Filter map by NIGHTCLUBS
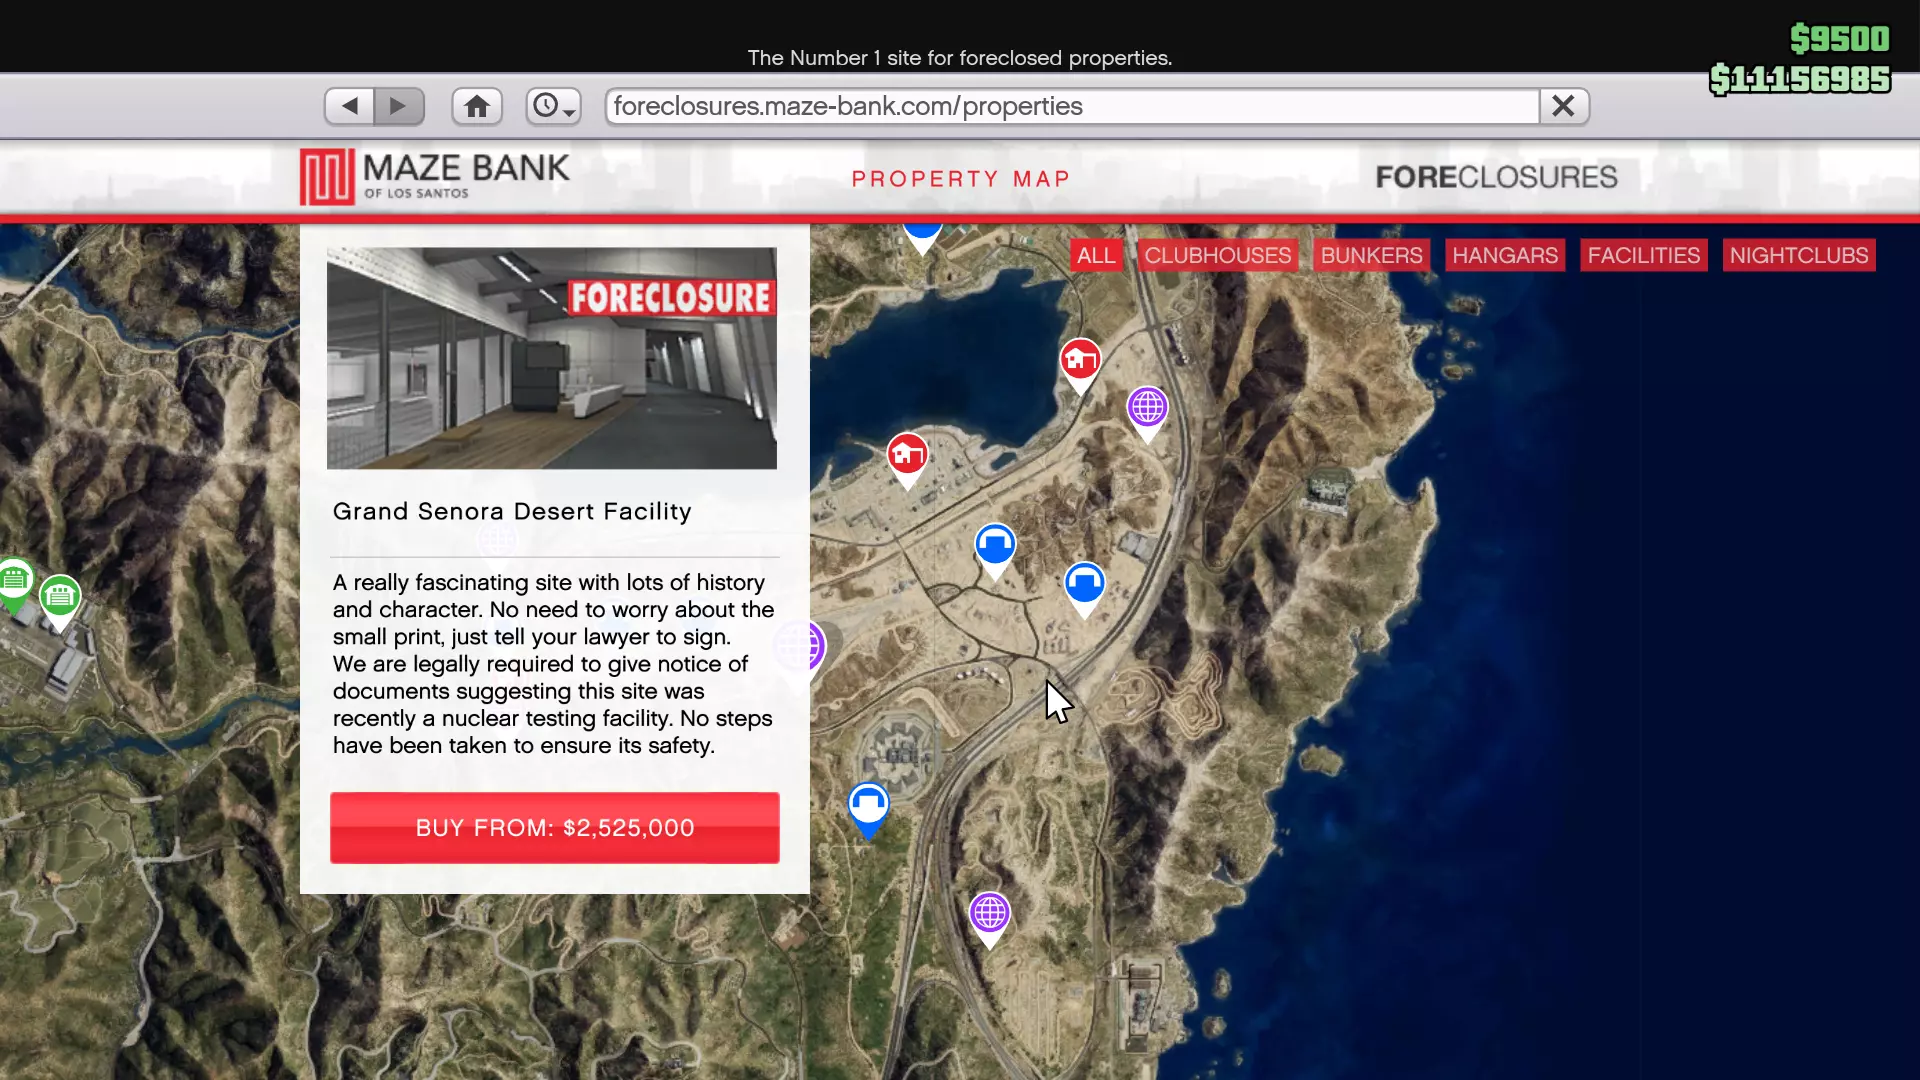The image size is (1920, 1080). click(x=1798, y=255)
